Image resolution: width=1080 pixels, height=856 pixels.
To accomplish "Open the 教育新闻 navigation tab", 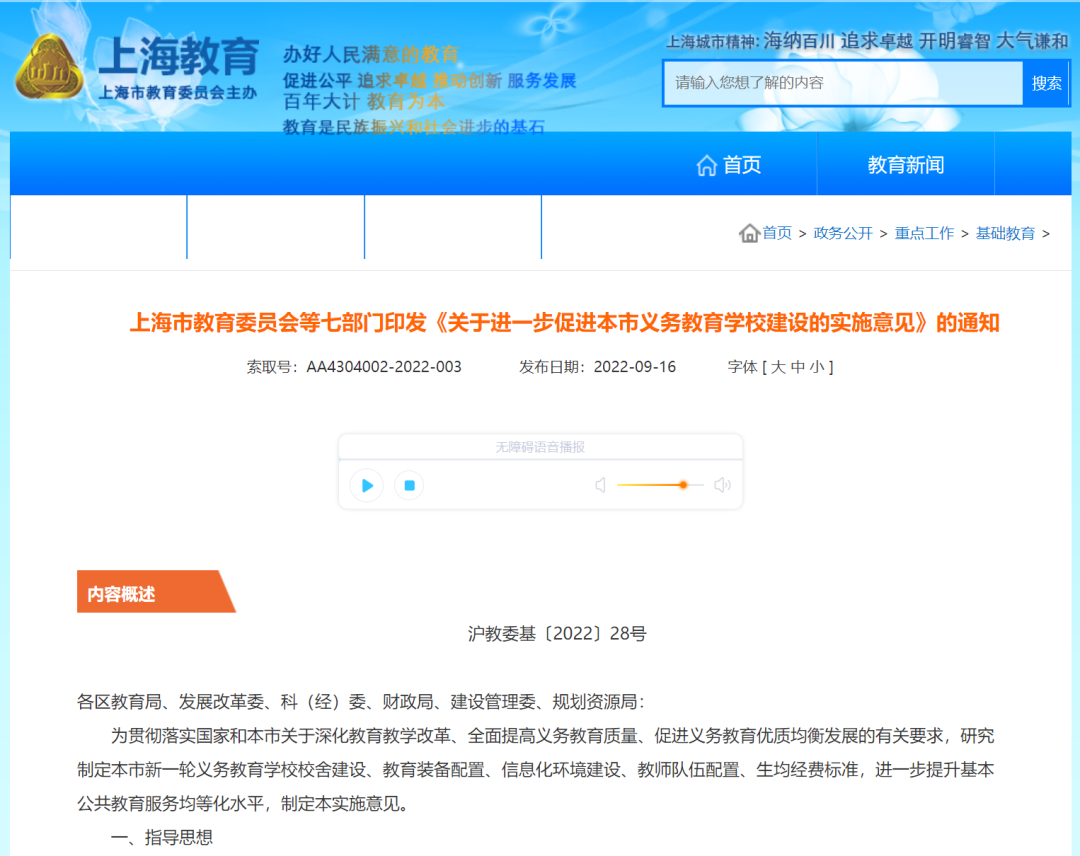I will pyautogui.click(x=905, y=165).
